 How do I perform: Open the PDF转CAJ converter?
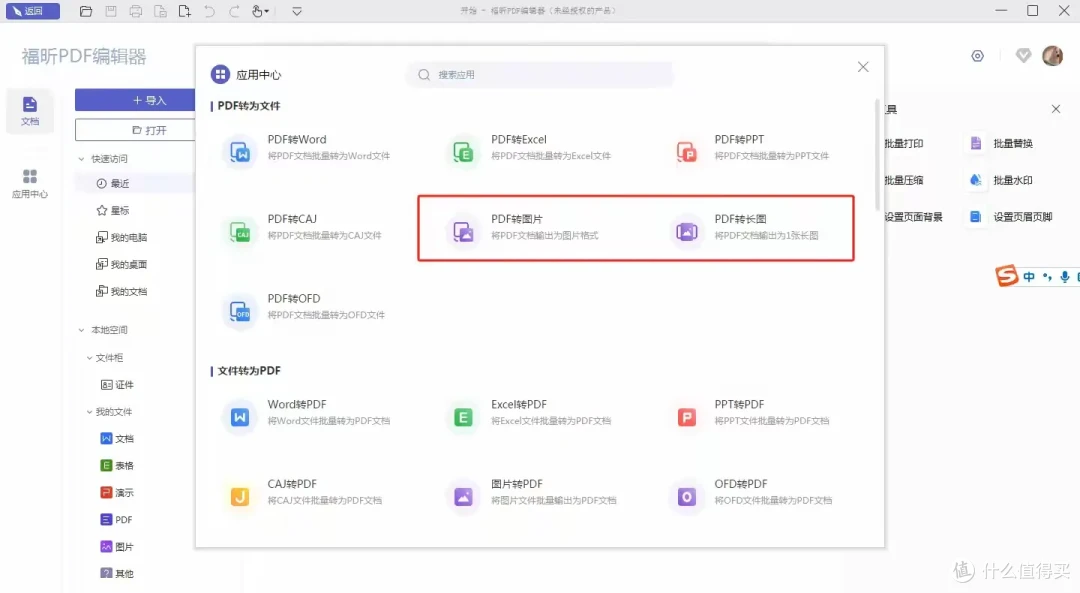303,227
